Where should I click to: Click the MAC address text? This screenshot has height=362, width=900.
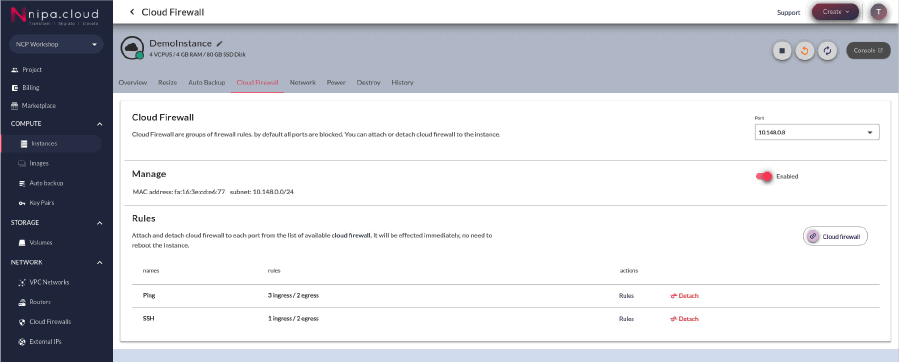[179, 192]
